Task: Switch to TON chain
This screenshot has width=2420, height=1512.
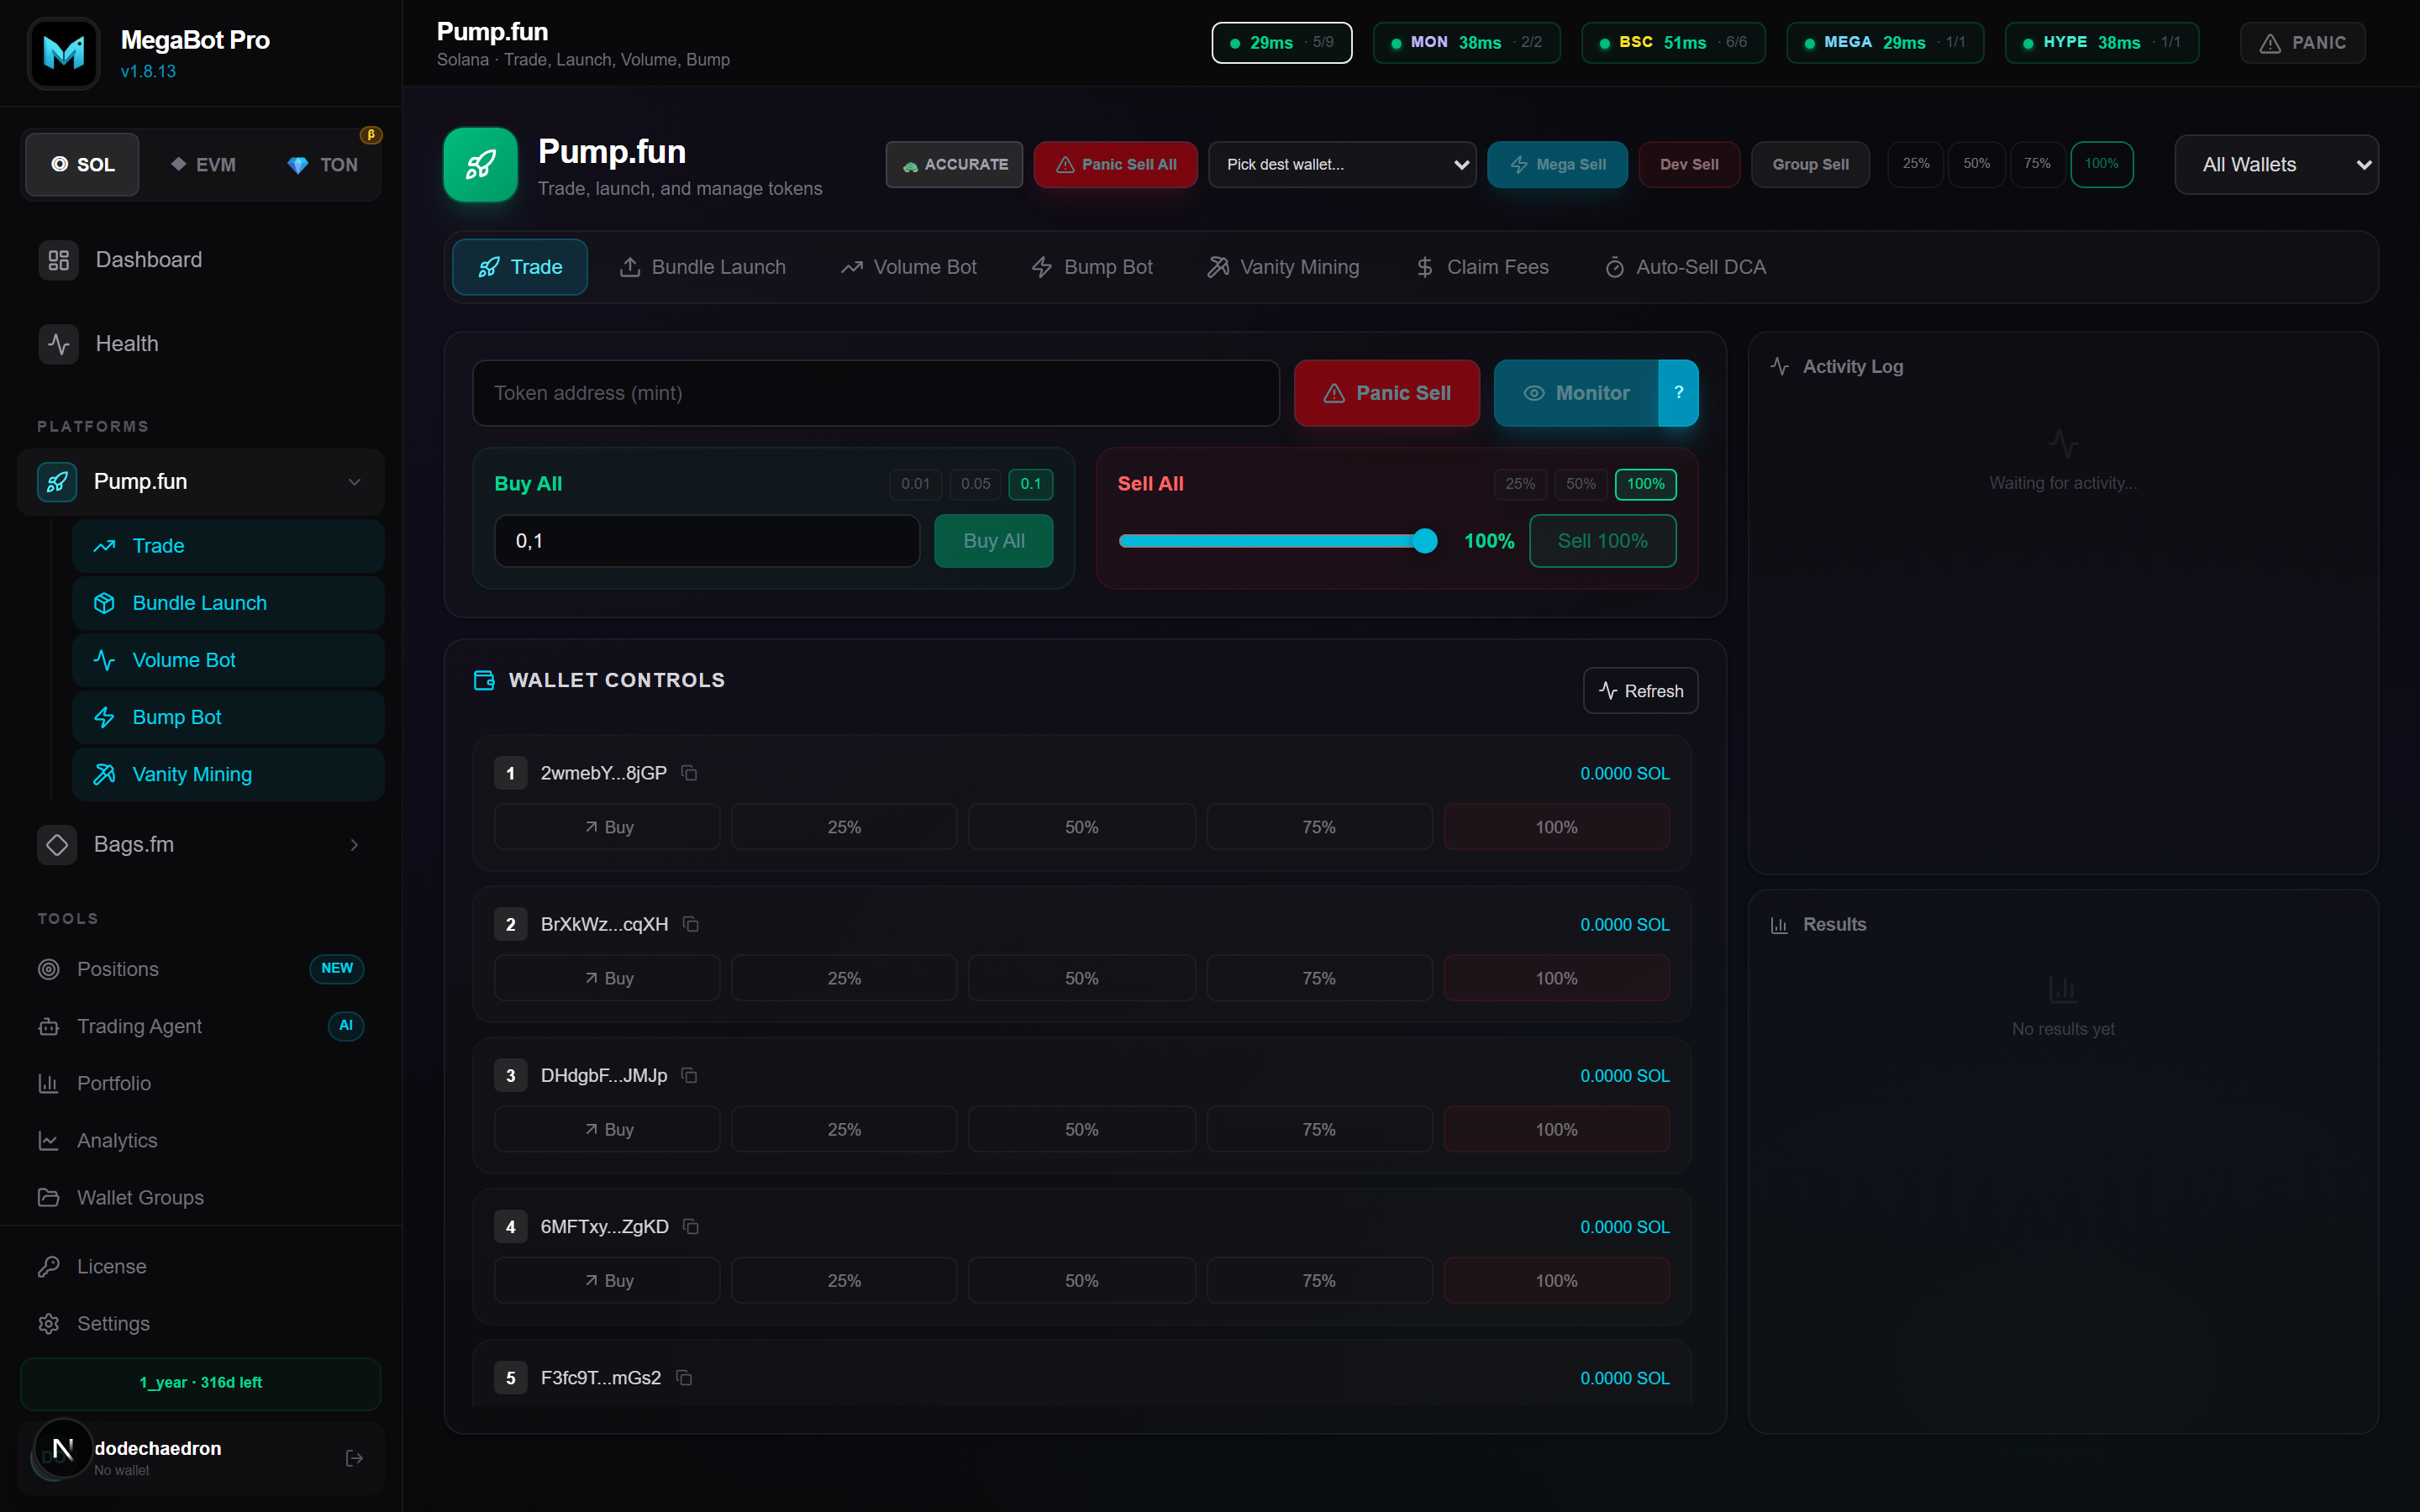Action: tap(323, 165)
